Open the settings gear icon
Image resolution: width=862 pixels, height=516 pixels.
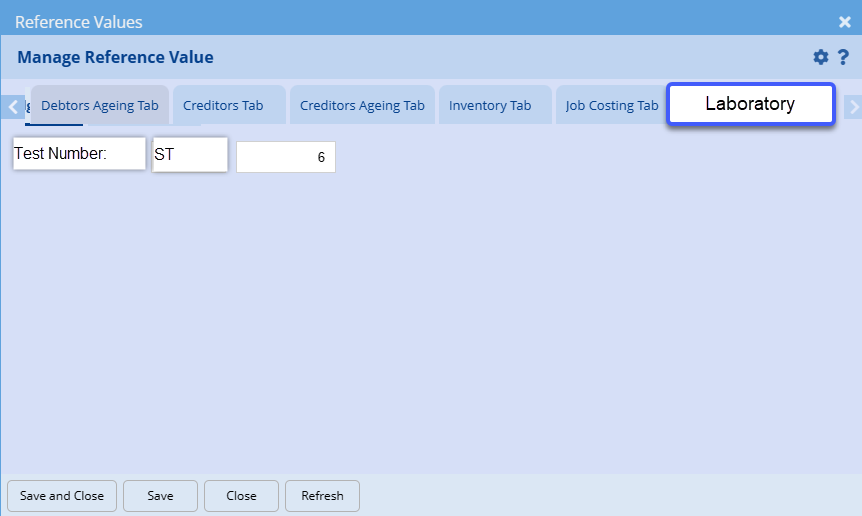point(821,57)
